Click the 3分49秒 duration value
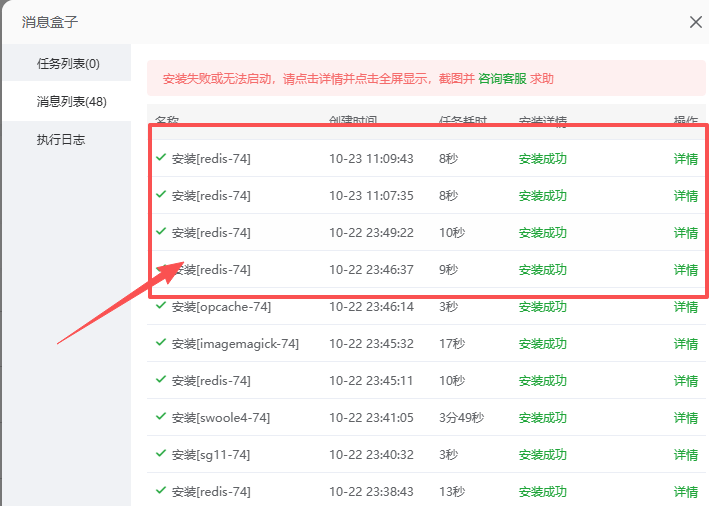 click(x=461, y=418)
